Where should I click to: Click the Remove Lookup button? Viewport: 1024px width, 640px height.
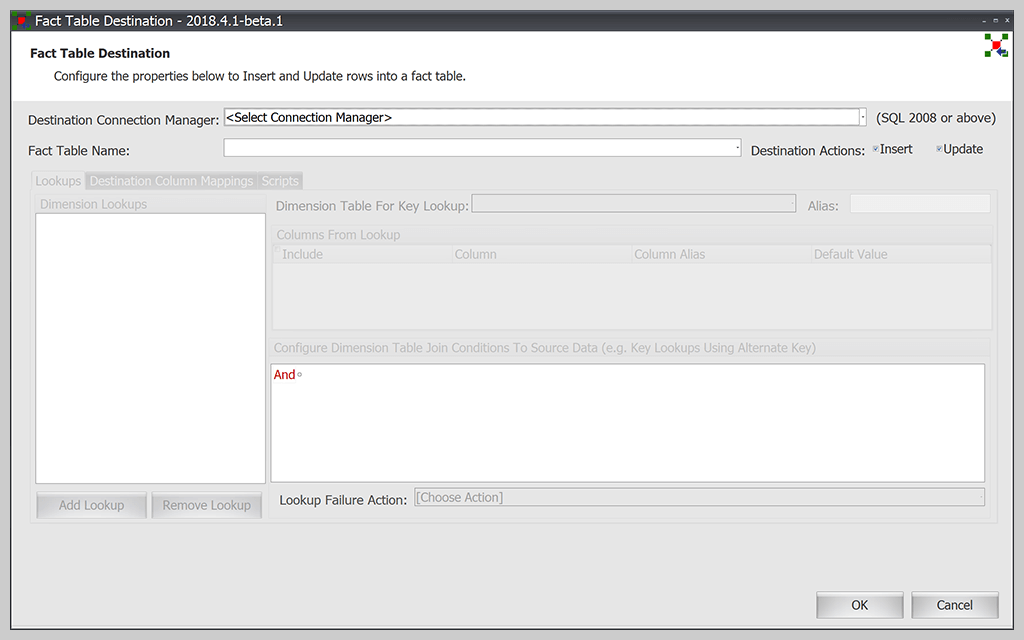tap(206, 505)
